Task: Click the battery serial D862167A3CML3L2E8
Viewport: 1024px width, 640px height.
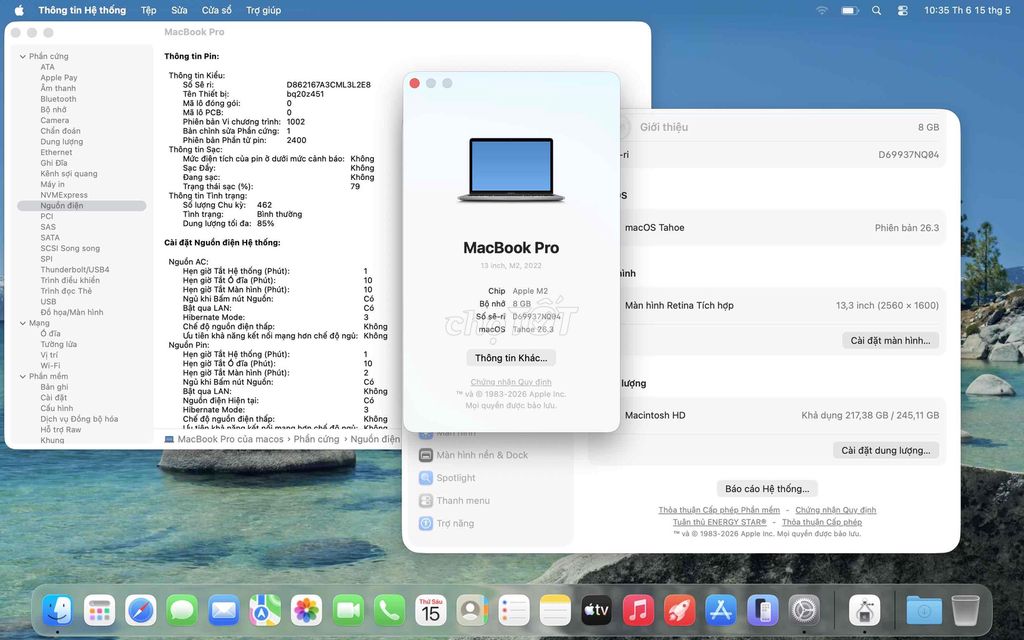Action: (328, 85)
